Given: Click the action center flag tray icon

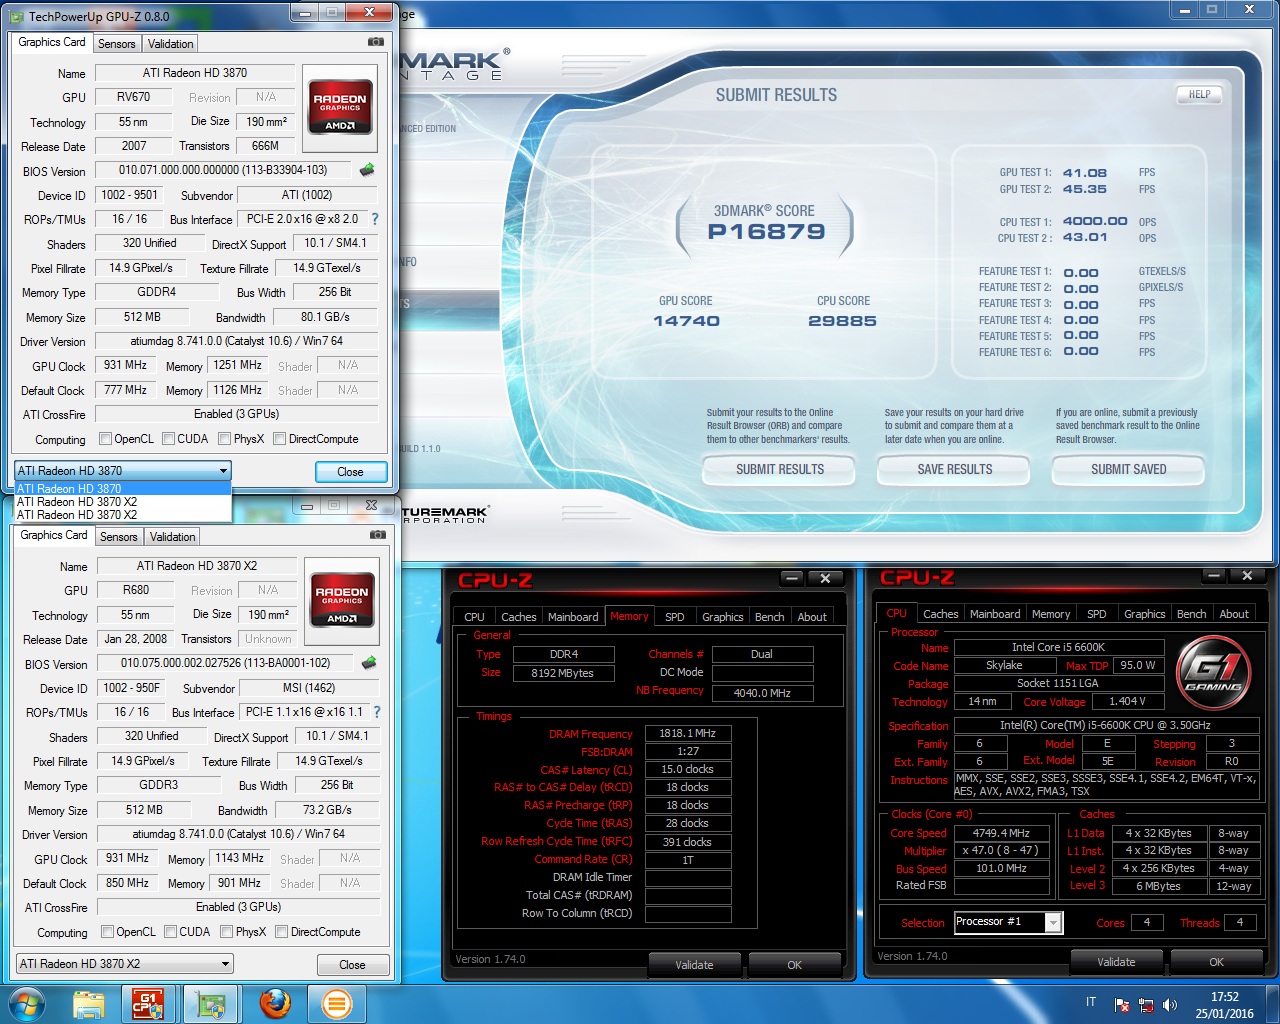Looking at the screenshot, I should pos(1122,1005).
